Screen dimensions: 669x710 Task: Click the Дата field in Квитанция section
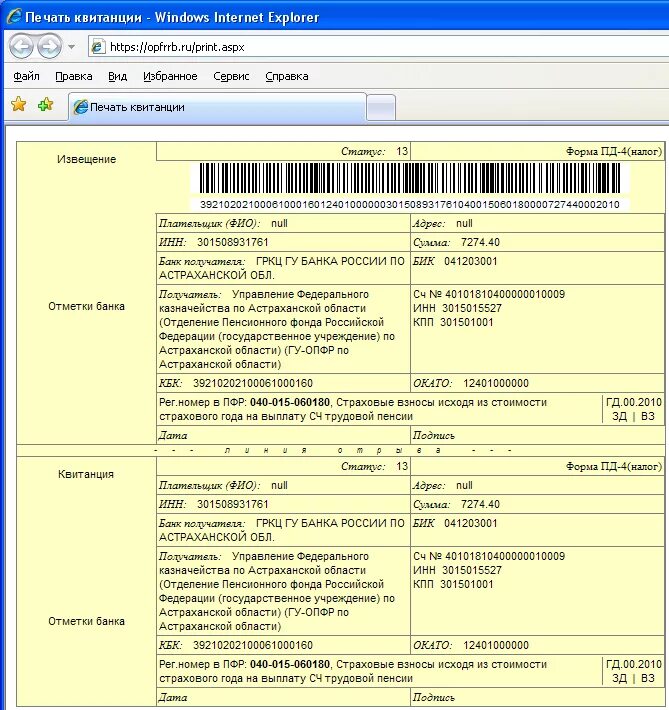[x=283, y=698]
